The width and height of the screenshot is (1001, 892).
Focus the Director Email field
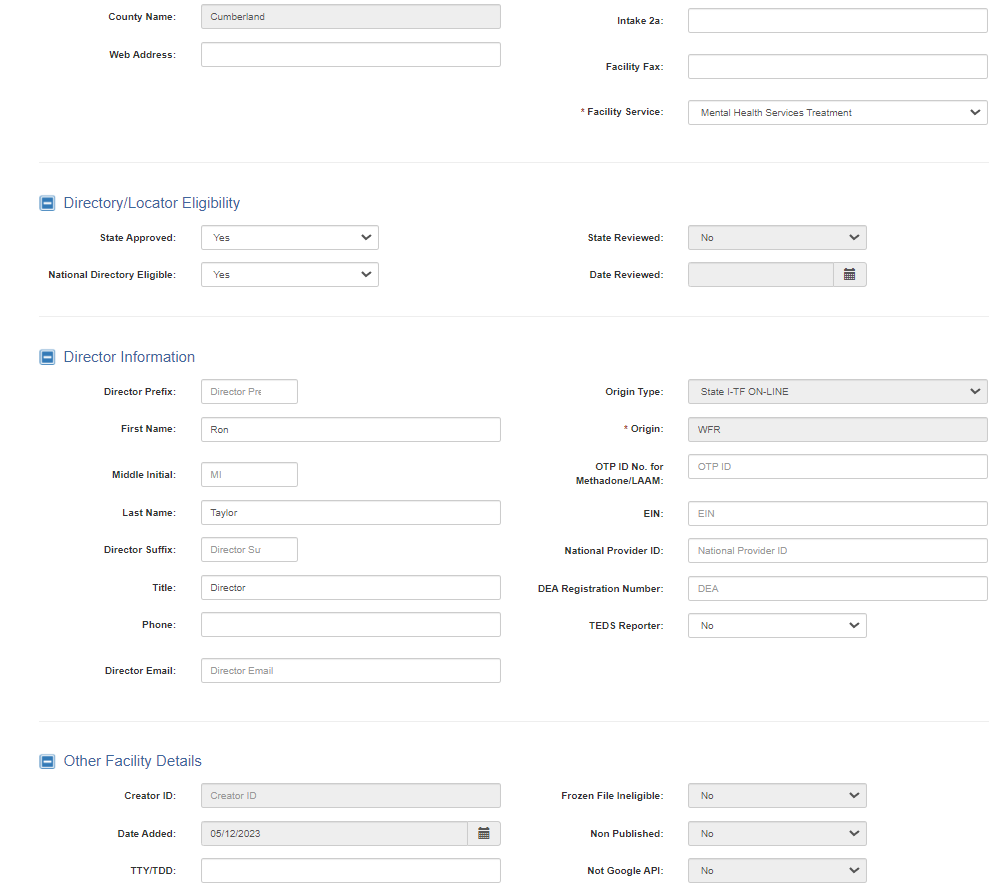[350, 670]
